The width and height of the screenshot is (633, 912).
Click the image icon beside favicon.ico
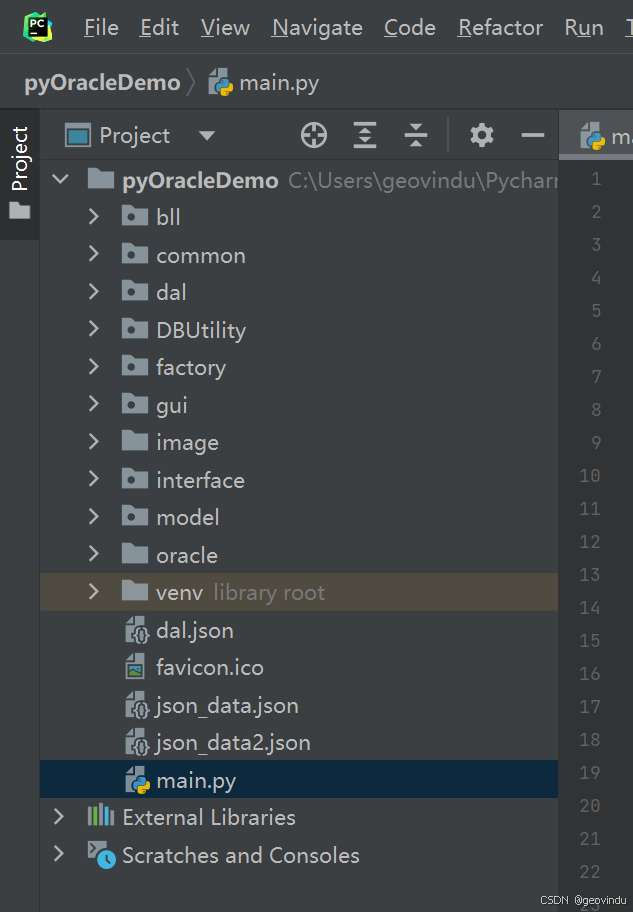pyautogui.click(x=135, y=667)
